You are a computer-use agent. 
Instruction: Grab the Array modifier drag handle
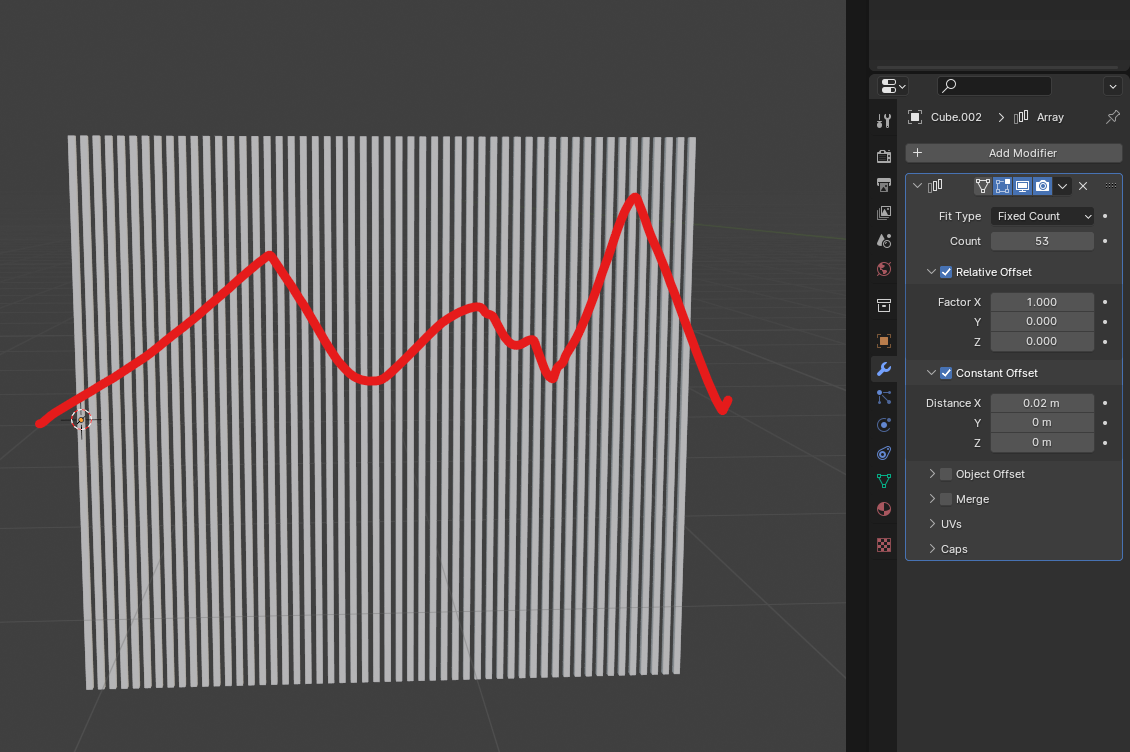1111,185
